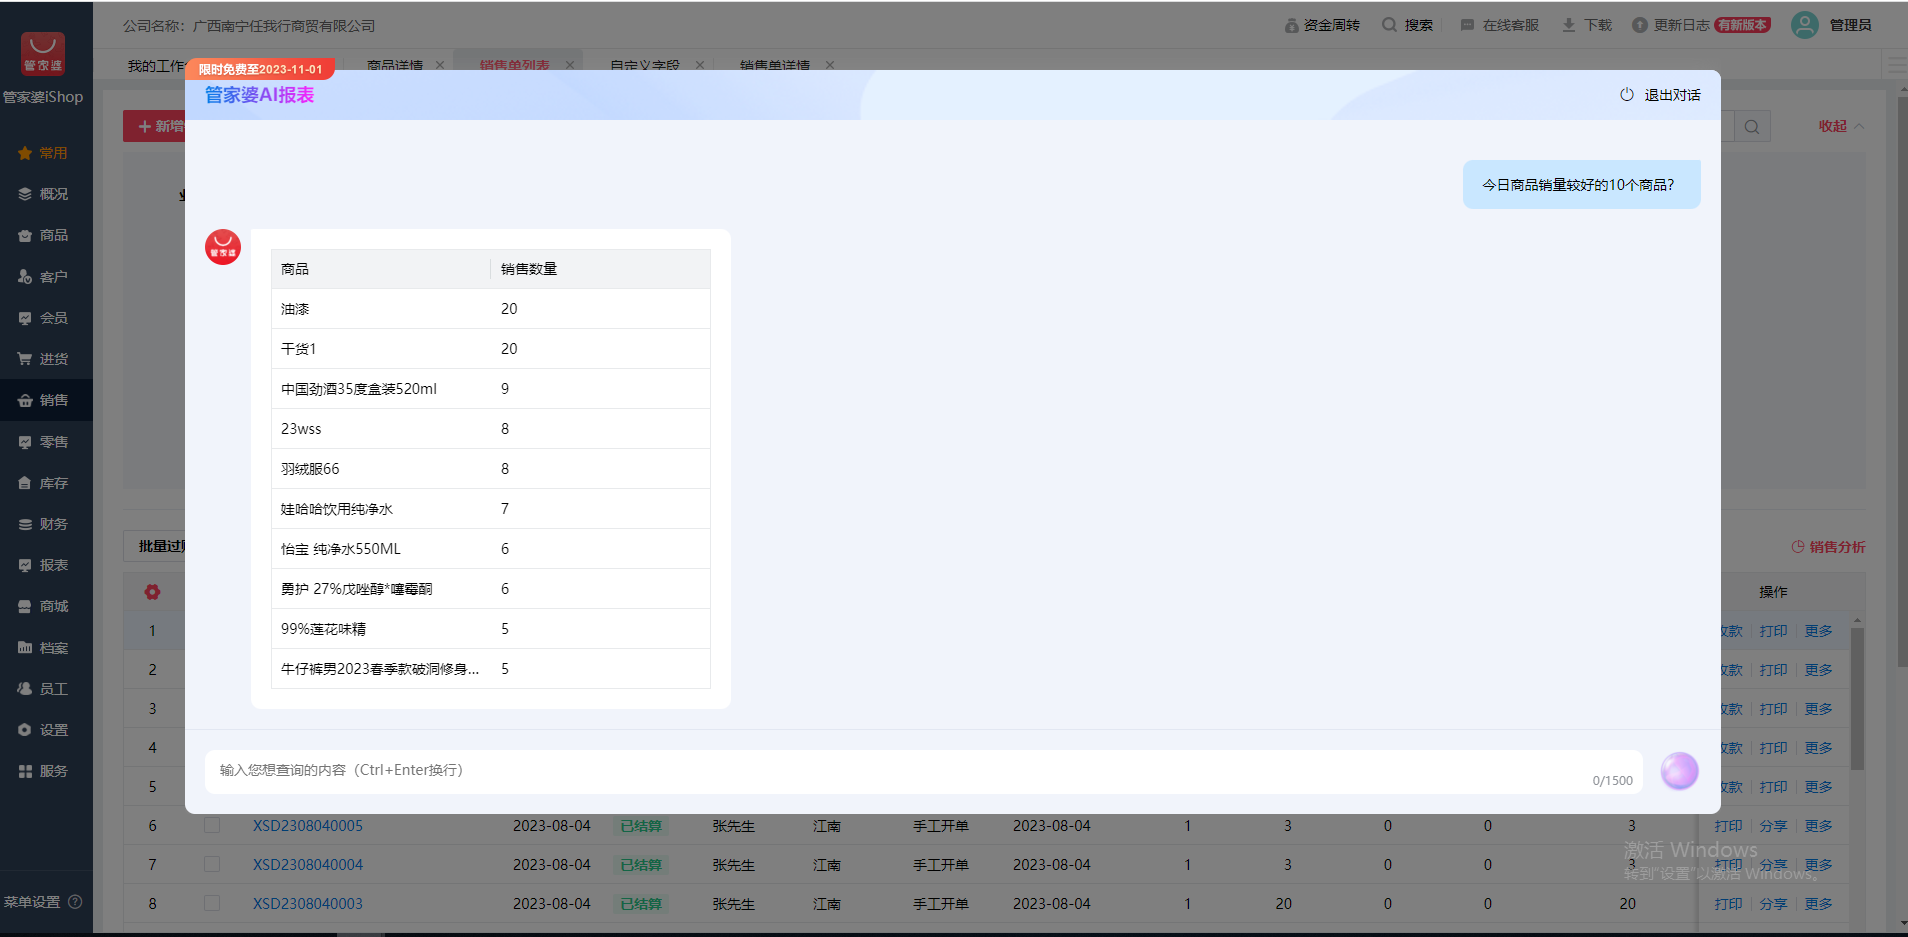1908x937 pixels.
Task: Click the user question bubble 今日商品销量较好的10个商品
Action: (1581, 185)
